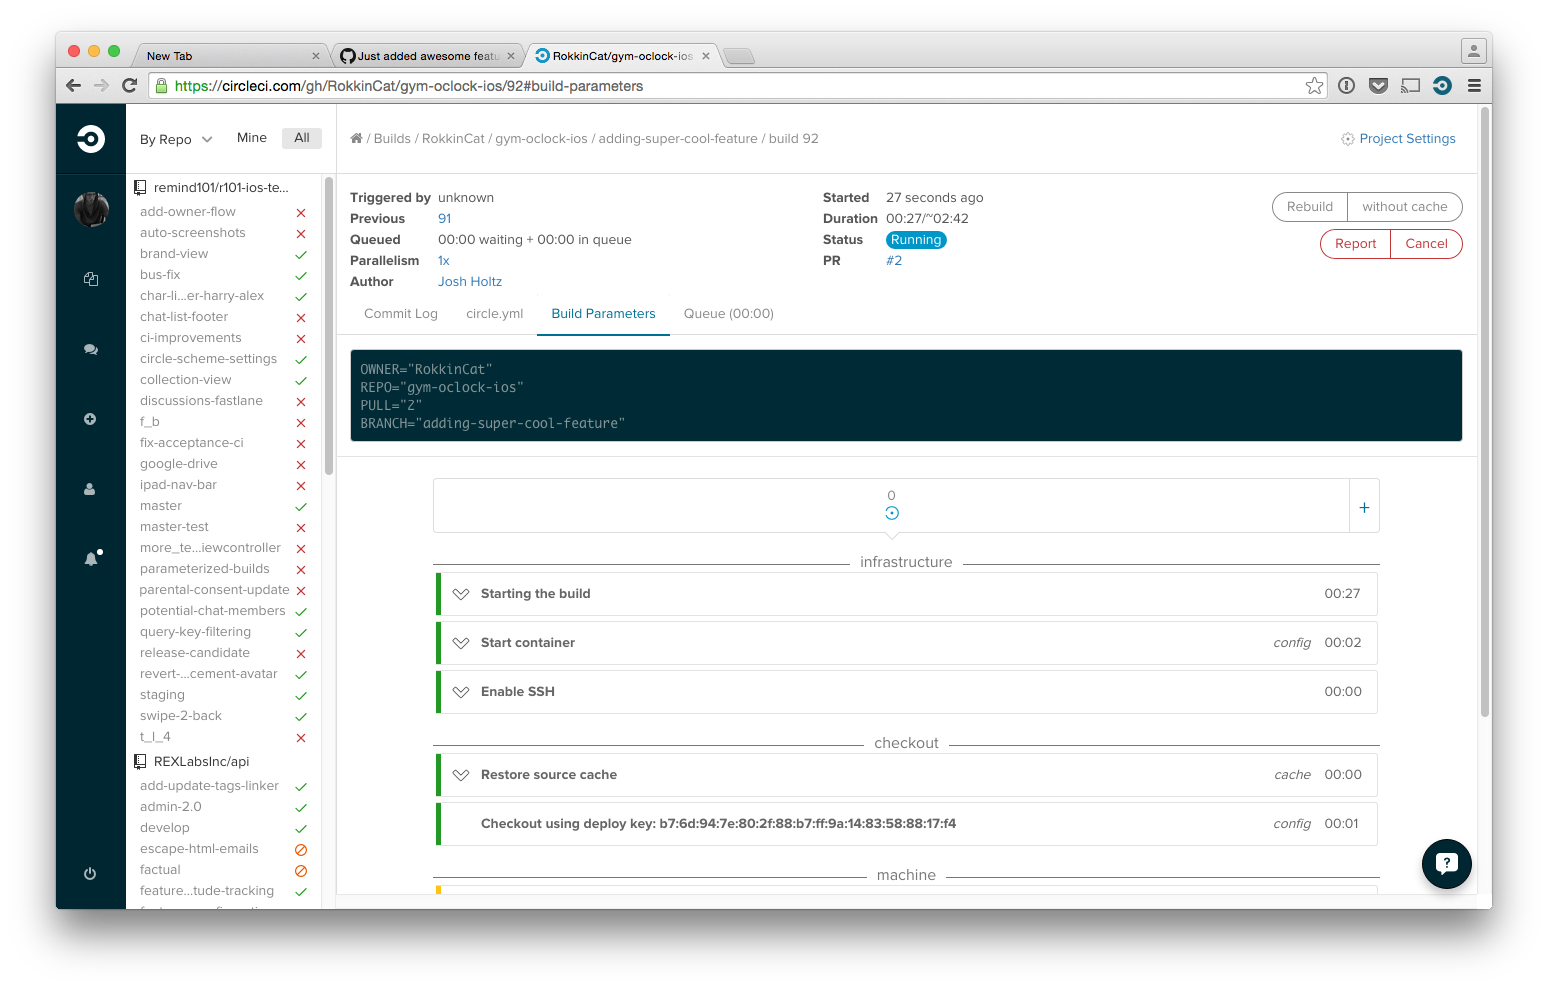Screen dimensions: 1548x989
Task: Open the Queue (00:00) tab
Action: coord(728,314)
